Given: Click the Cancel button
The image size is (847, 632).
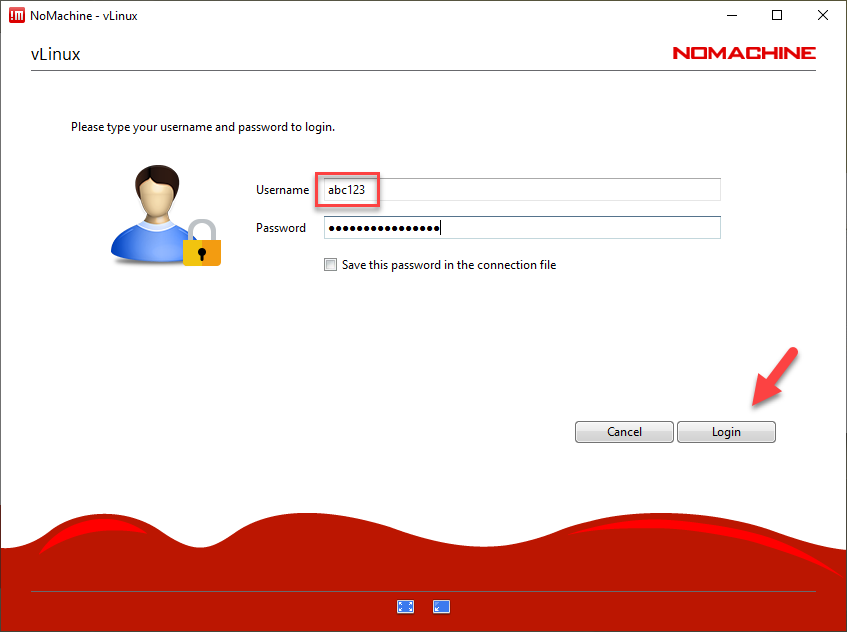Looking at the screenshot, I should pos(624,432).
